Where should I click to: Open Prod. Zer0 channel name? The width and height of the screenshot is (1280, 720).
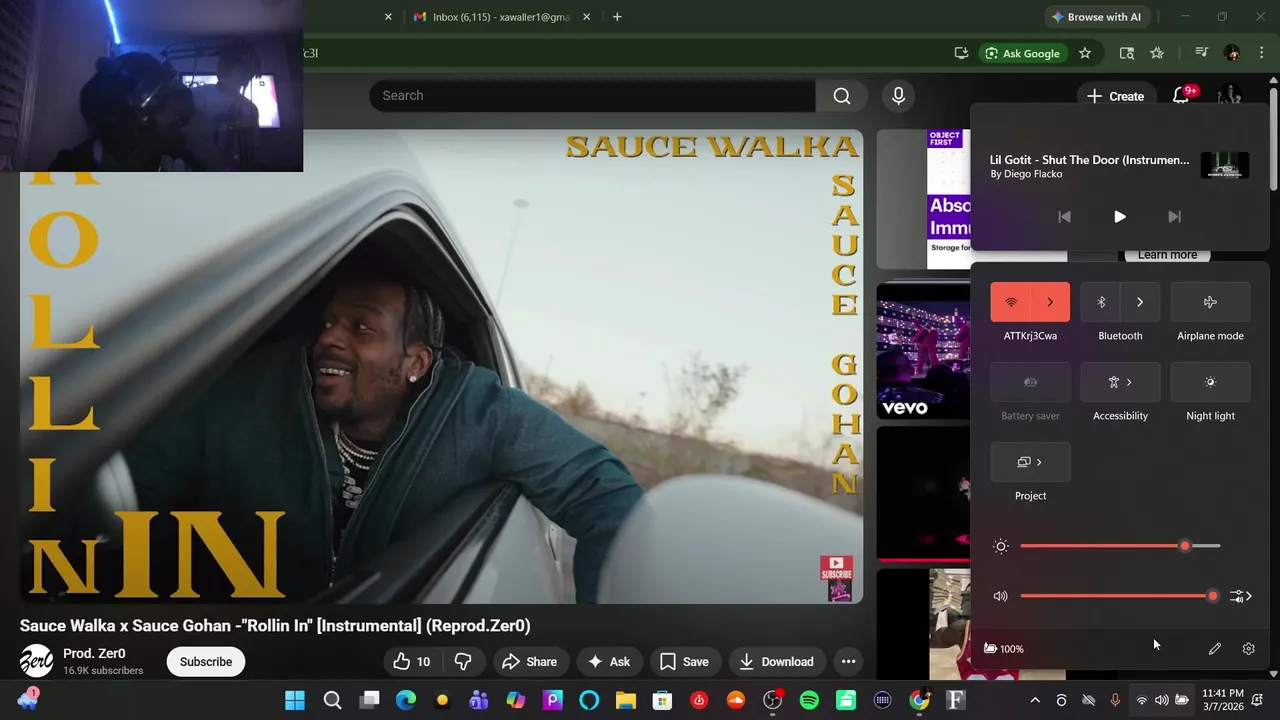pos(94,654)
